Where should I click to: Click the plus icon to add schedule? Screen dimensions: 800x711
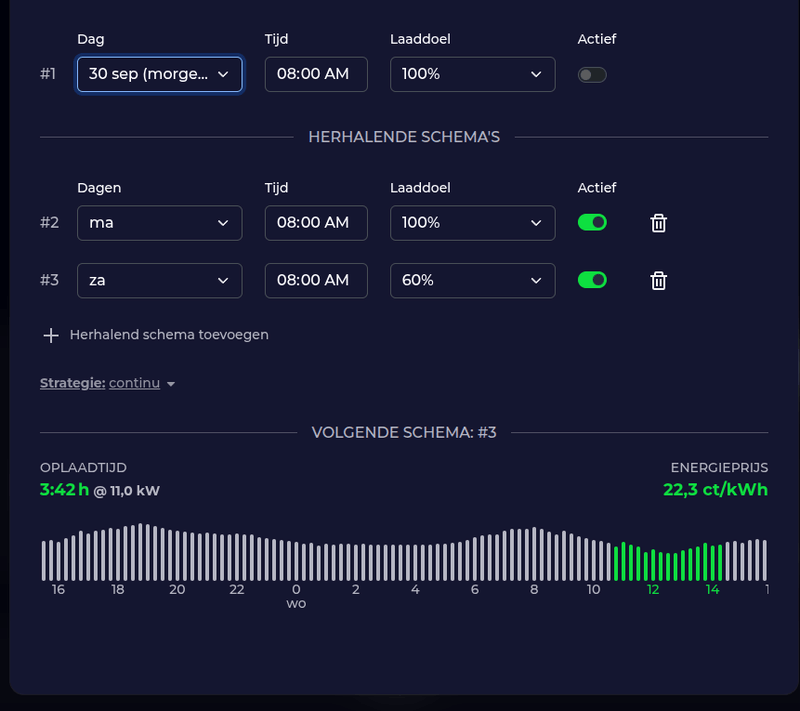coord(51,335)
